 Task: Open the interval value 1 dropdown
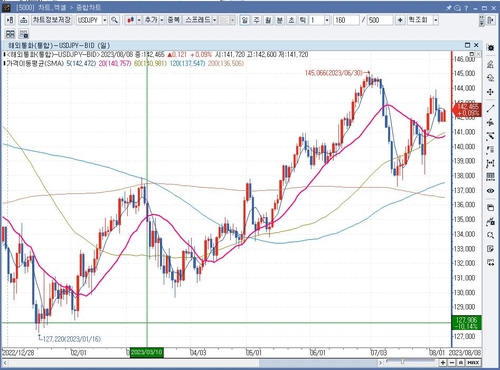pyautogui.click(x=327, y=20)
